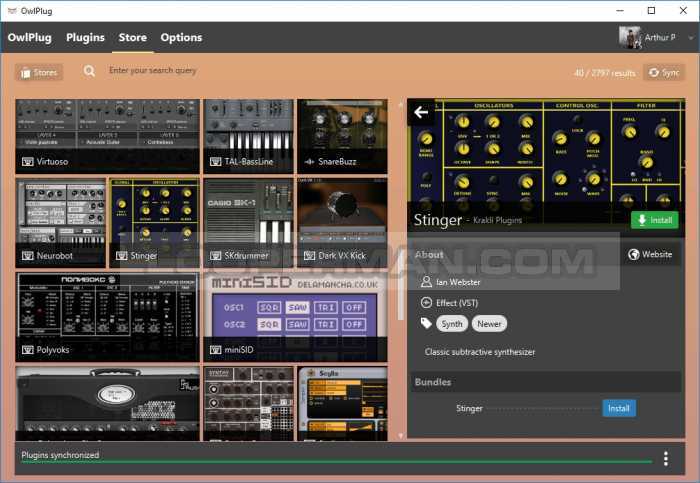The height and width of the screenshot is (483, 700).
Task: Click the user avatar picture
Action: [x=630, y=37]
